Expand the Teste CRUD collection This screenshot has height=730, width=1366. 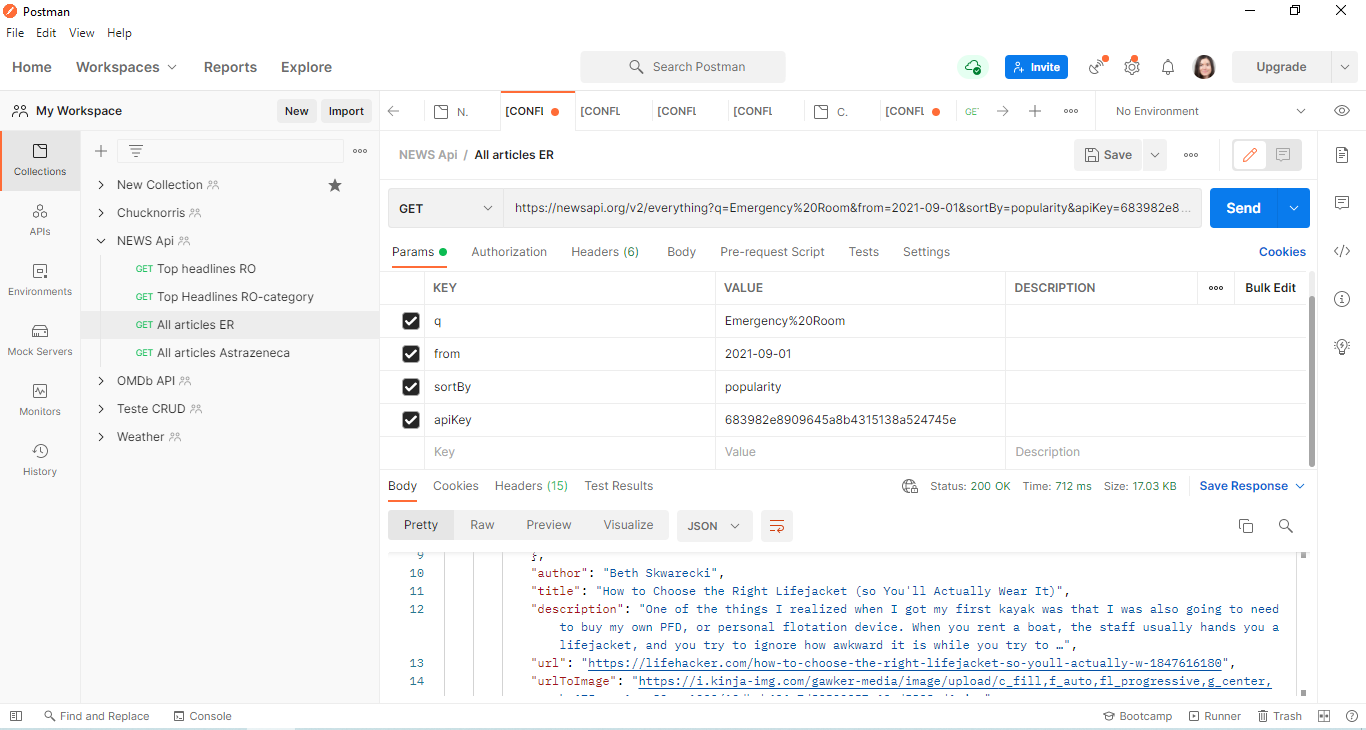(x=101, y=409)
